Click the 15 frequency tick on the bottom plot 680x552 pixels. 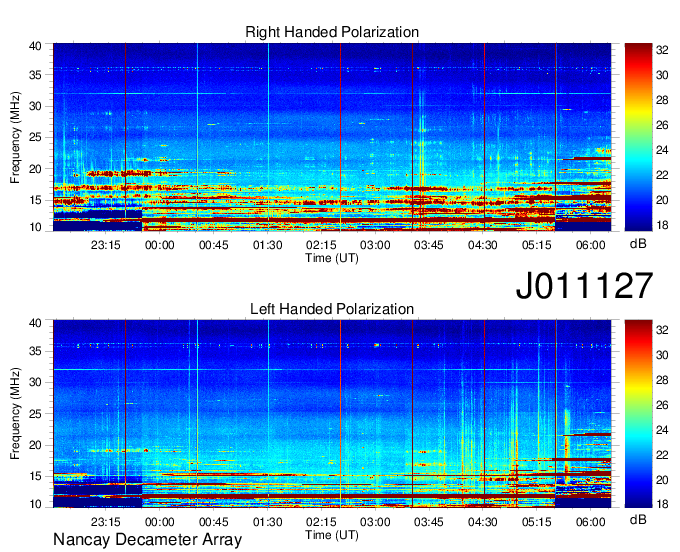click(x=35, y=476)
